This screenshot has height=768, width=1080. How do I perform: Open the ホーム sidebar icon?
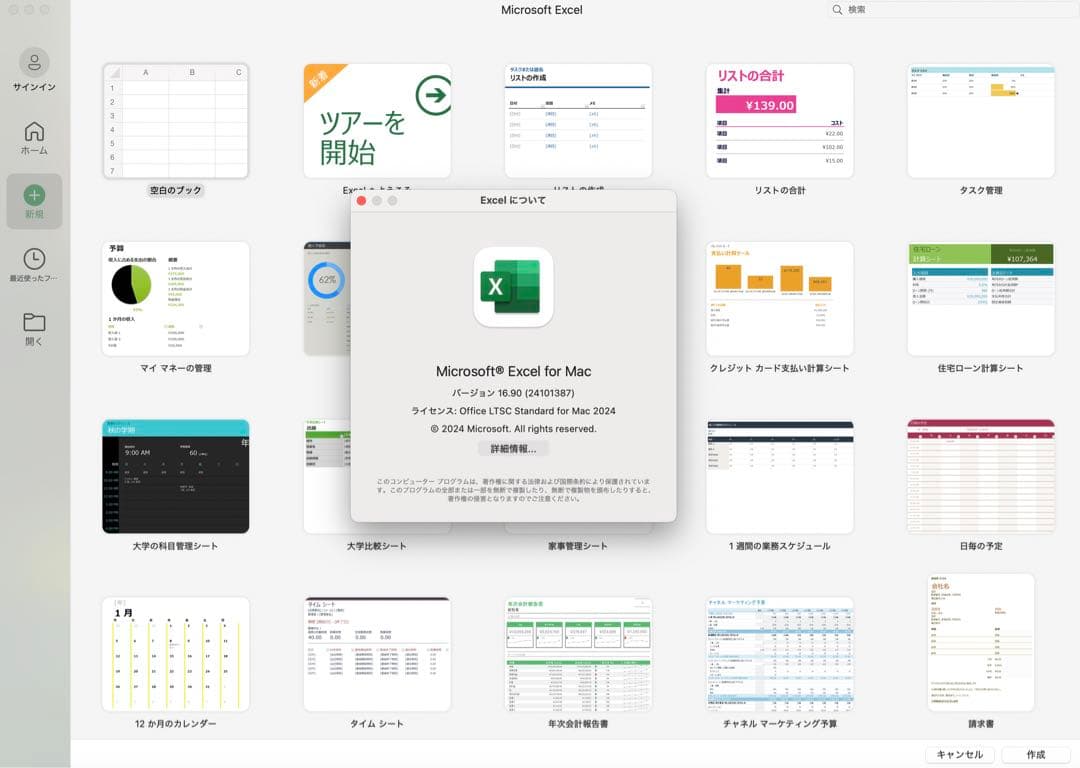click(x=34, y=132)
